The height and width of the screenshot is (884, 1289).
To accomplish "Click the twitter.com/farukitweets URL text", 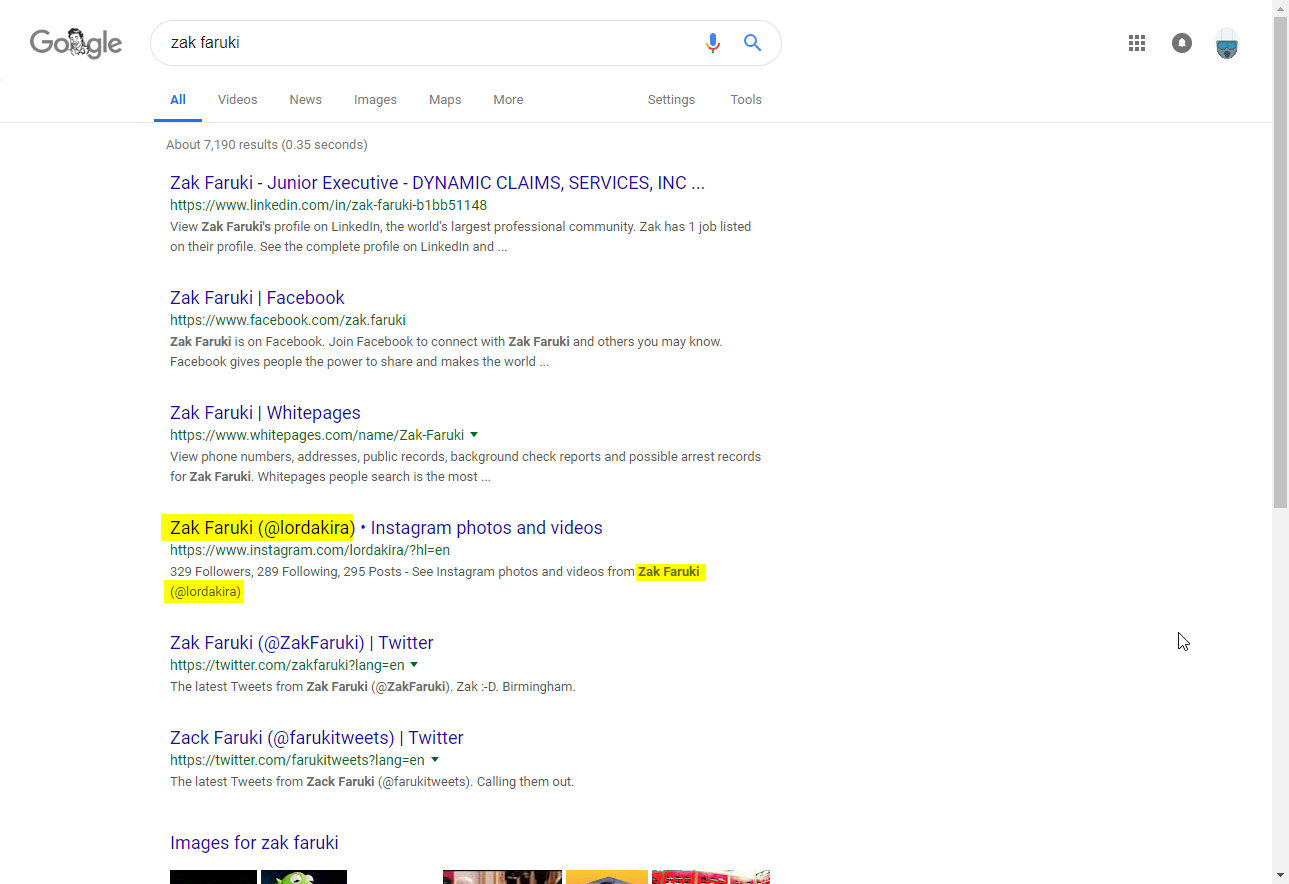I will tap(297, 760).
